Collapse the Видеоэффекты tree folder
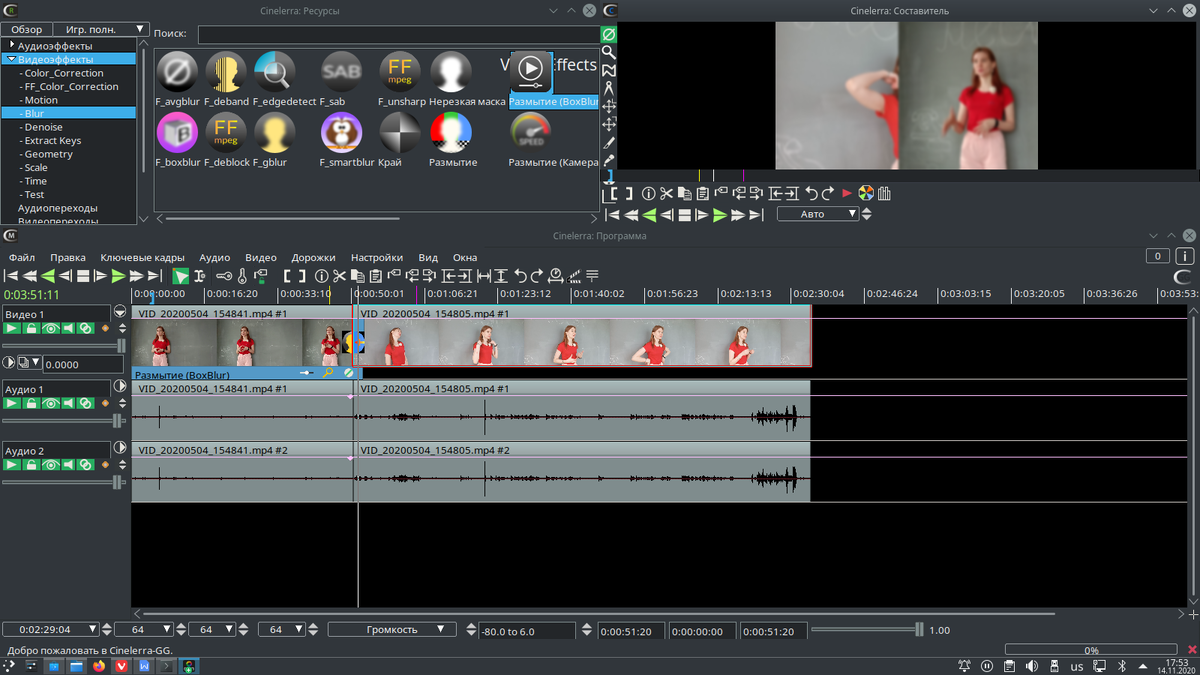Image resolution: width=1200 pixels, height=675 pixels. point(11,59)
